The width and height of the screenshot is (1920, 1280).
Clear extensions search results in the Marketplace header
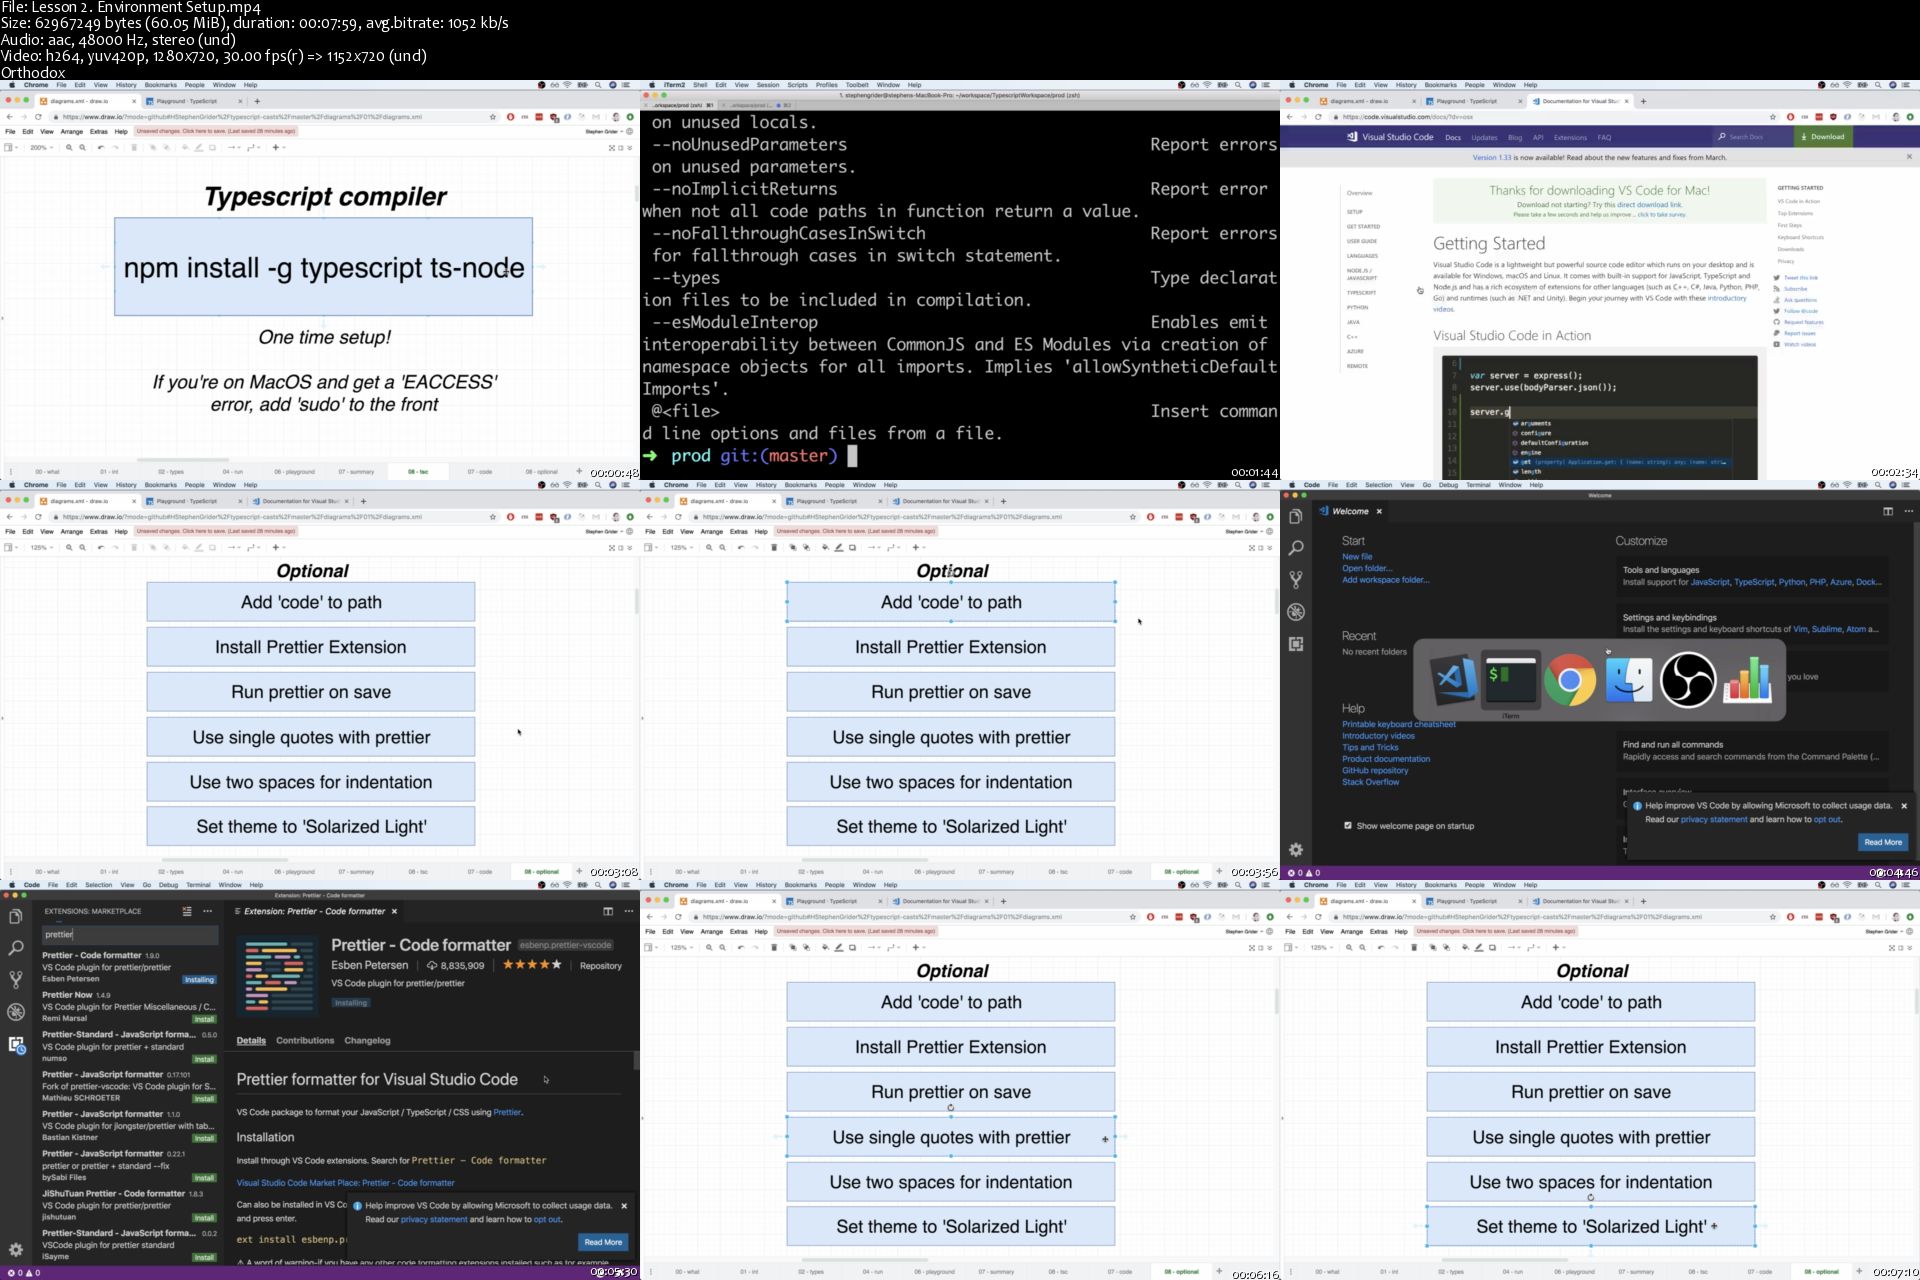tap(187, 911)
